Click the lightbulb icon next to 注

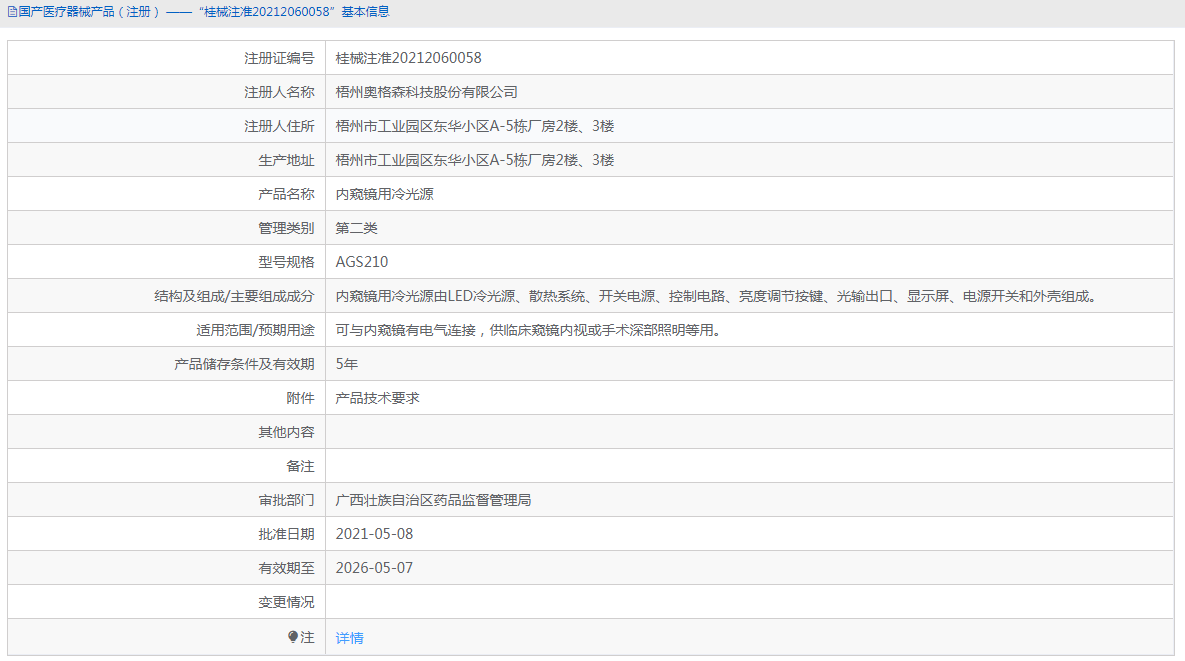(x=291, y=637)
